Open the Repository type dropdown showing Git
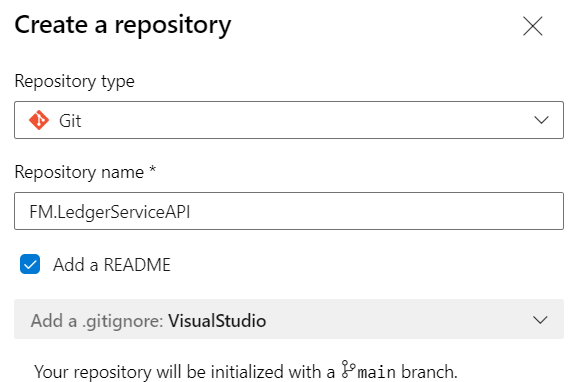Image resolution: width=573 pixels, height=382 pixels. click(x=289, y=120)
